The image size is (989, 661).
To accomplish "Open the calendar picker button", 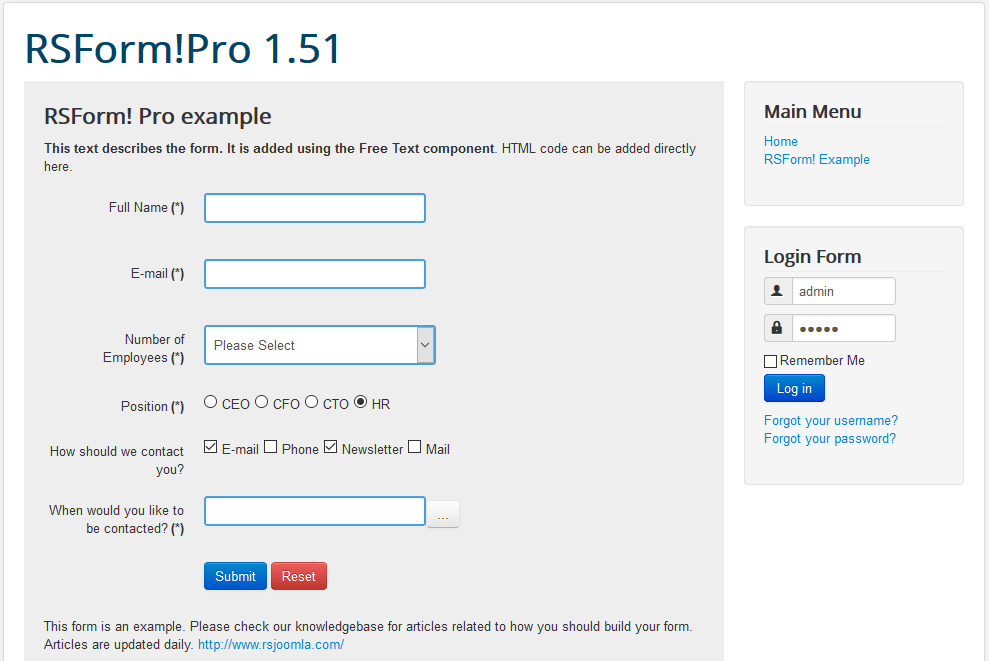I will pos(443,514).
